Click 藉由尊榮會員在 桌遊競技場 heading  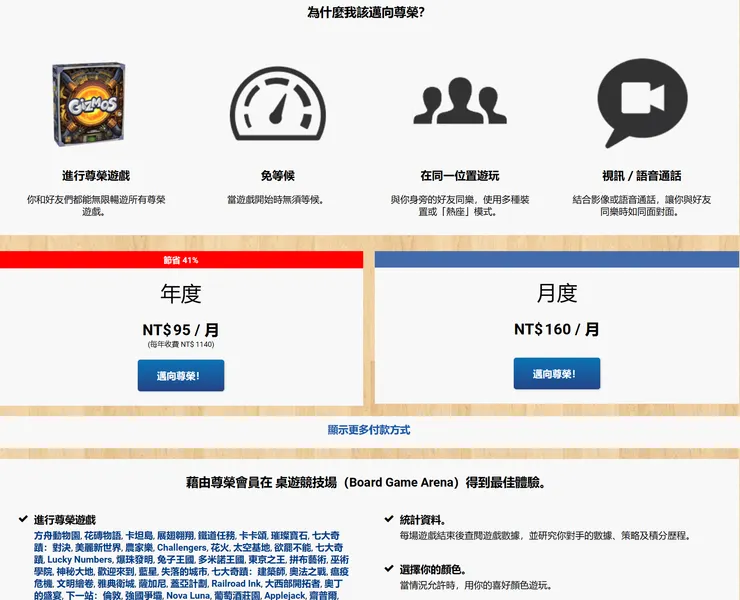[366, 482]
